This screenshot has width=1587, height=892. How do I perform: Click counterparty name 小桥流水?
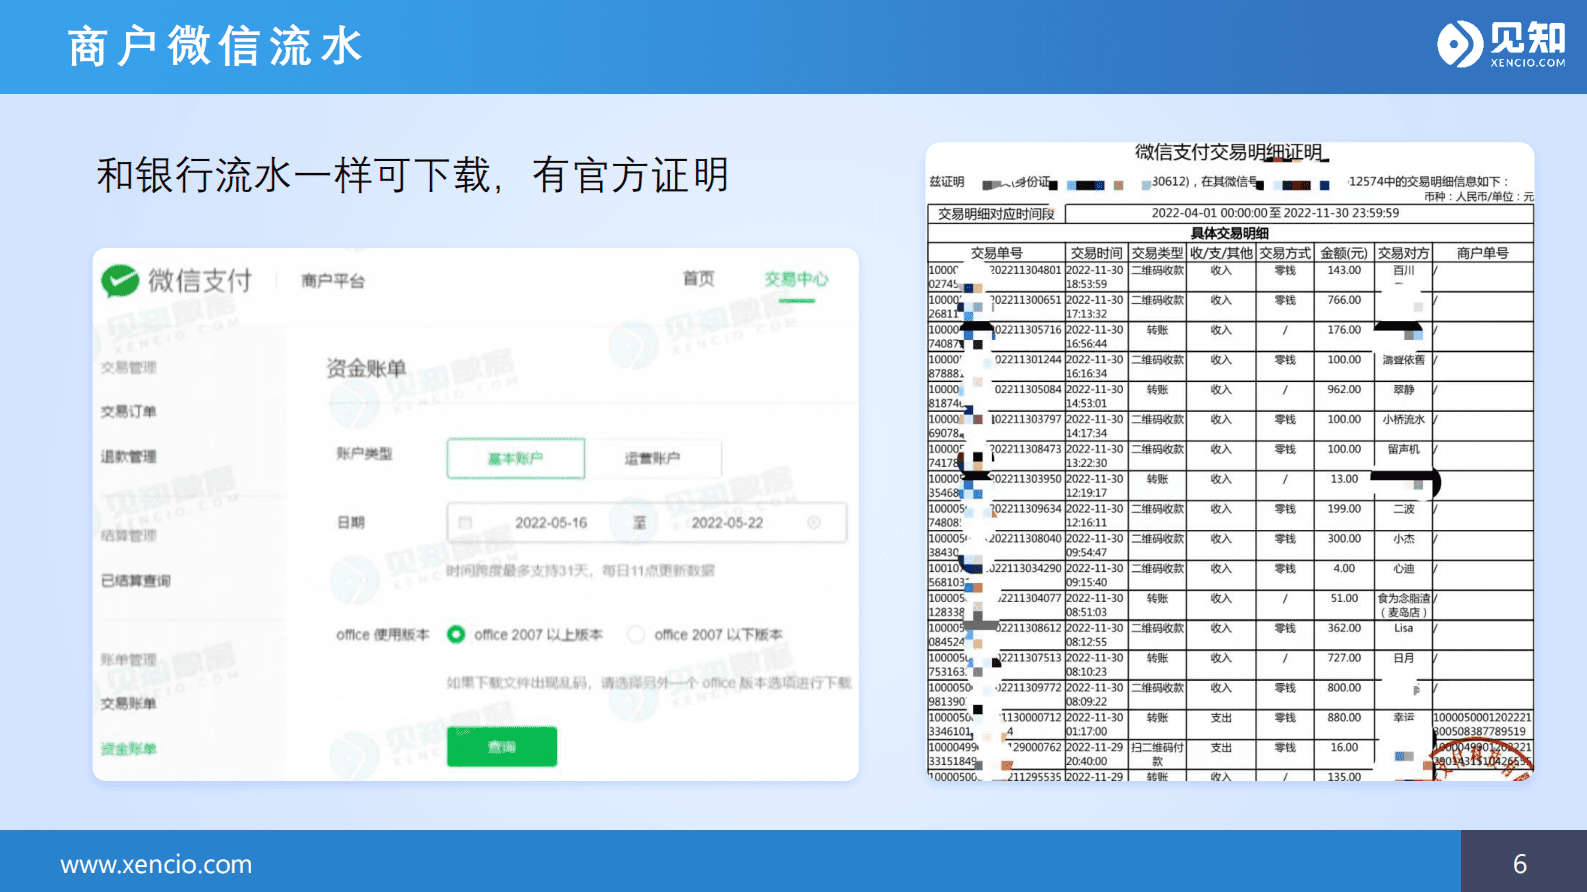pyautogui.click(x=1404, y=420)
